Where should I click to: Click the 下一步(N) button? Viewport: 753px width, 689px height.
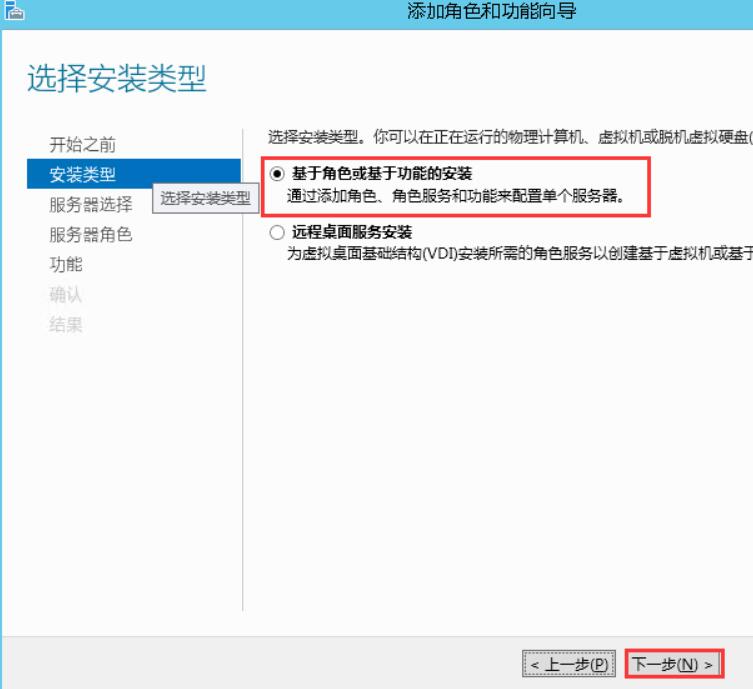(x=674, y=664)
